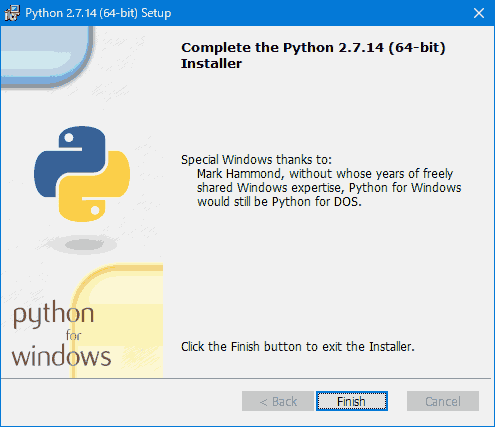Click the greyed-out Back button
Image resolution: width=495 pixels, height=427 pixels.
click(278, 401)
